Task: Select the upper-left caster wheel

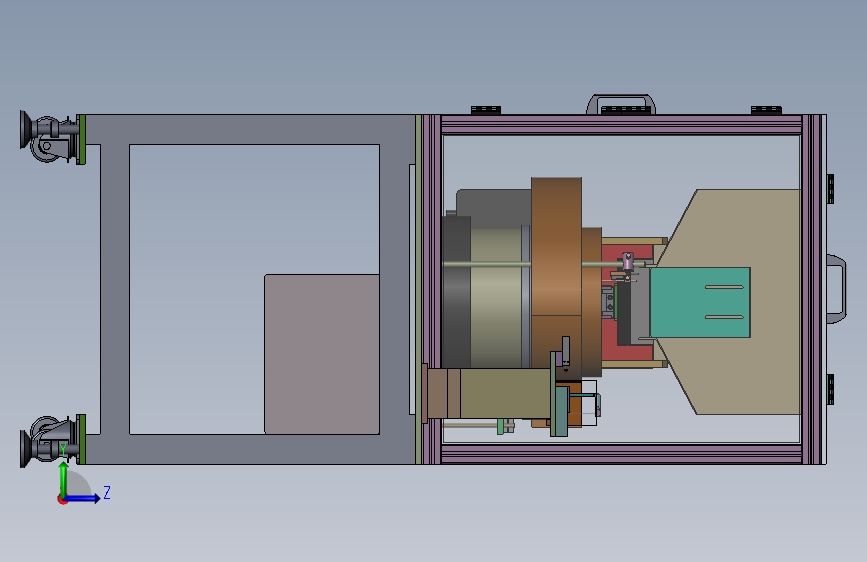Action: (48, 138)
